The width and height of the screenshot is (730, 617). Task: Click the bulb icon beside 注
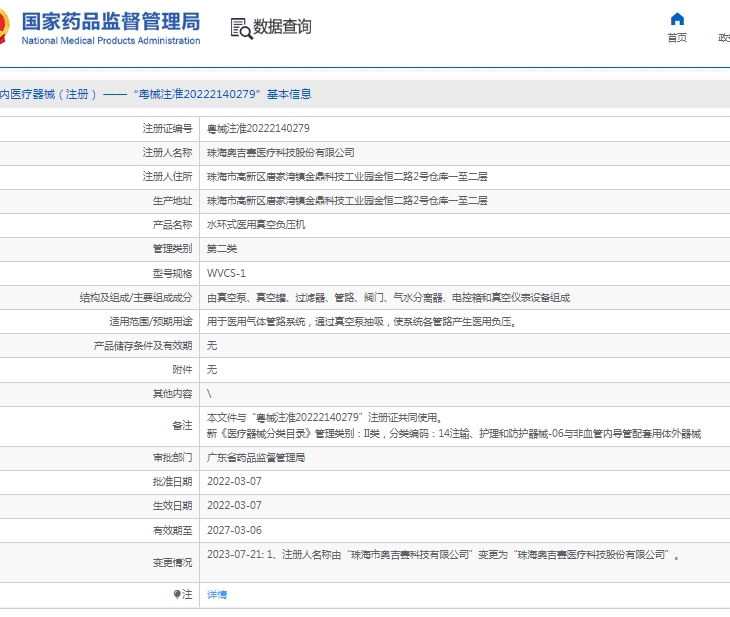click(177, 594)
